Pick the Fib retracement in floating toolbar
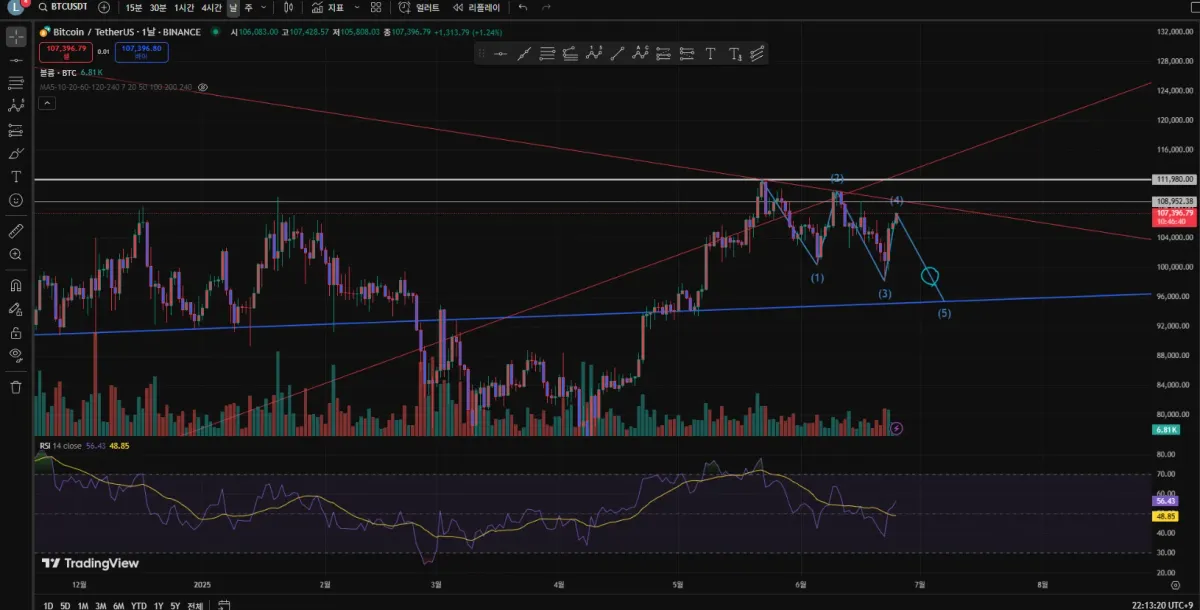This screenshot has width=1200, height=610. (547, 54)
